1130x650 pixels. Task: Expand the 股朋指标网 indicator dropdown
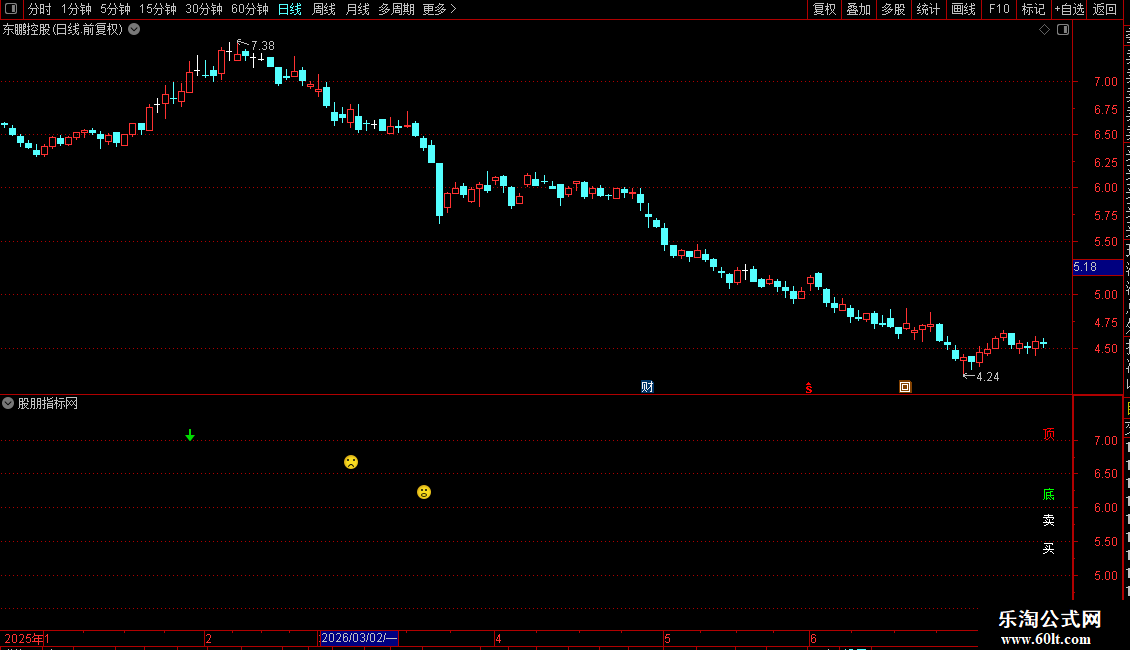pyautogui.click(x=8, y=404)
